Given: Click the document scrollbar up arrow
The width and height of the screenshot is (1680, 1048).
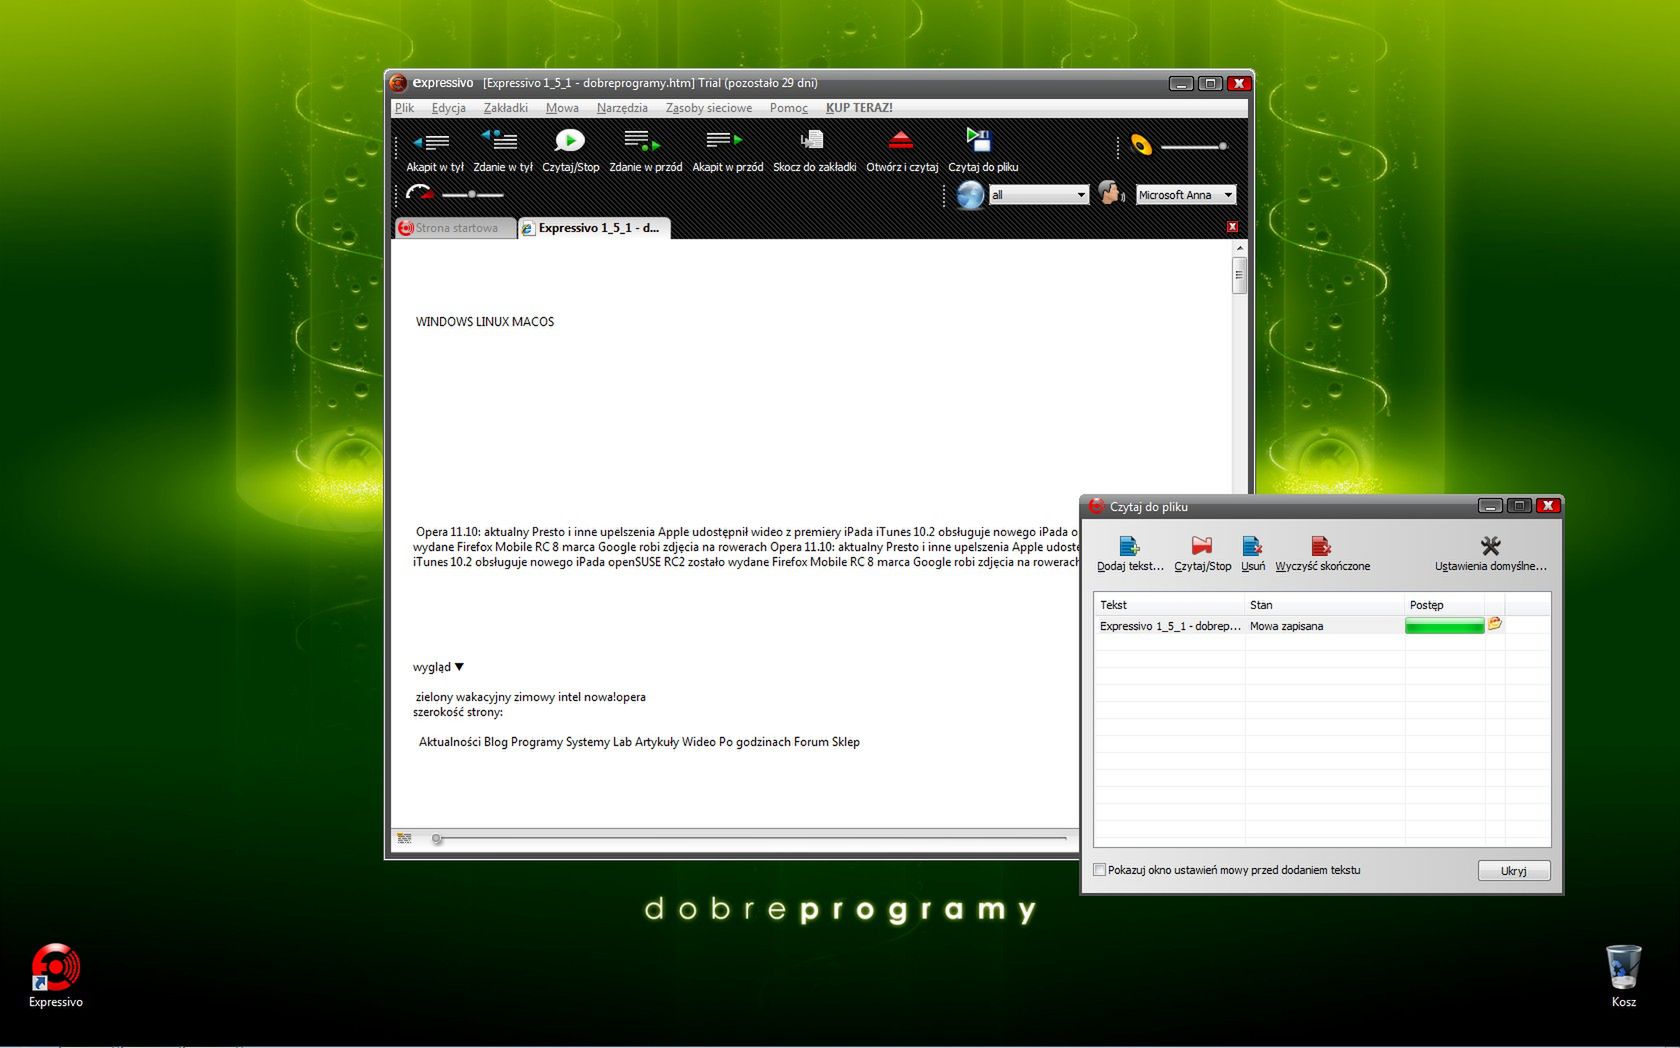Looking at the screenshot, I should pos(1240,247).
